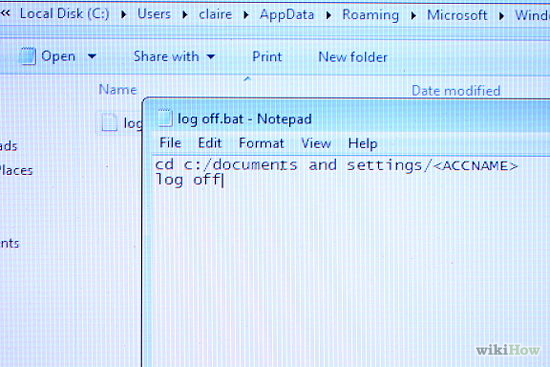Expand arrow after Roaming breadcrumb
Viewport: 550px width, 367px height.
pyautogui.click(x=414, y=15)
